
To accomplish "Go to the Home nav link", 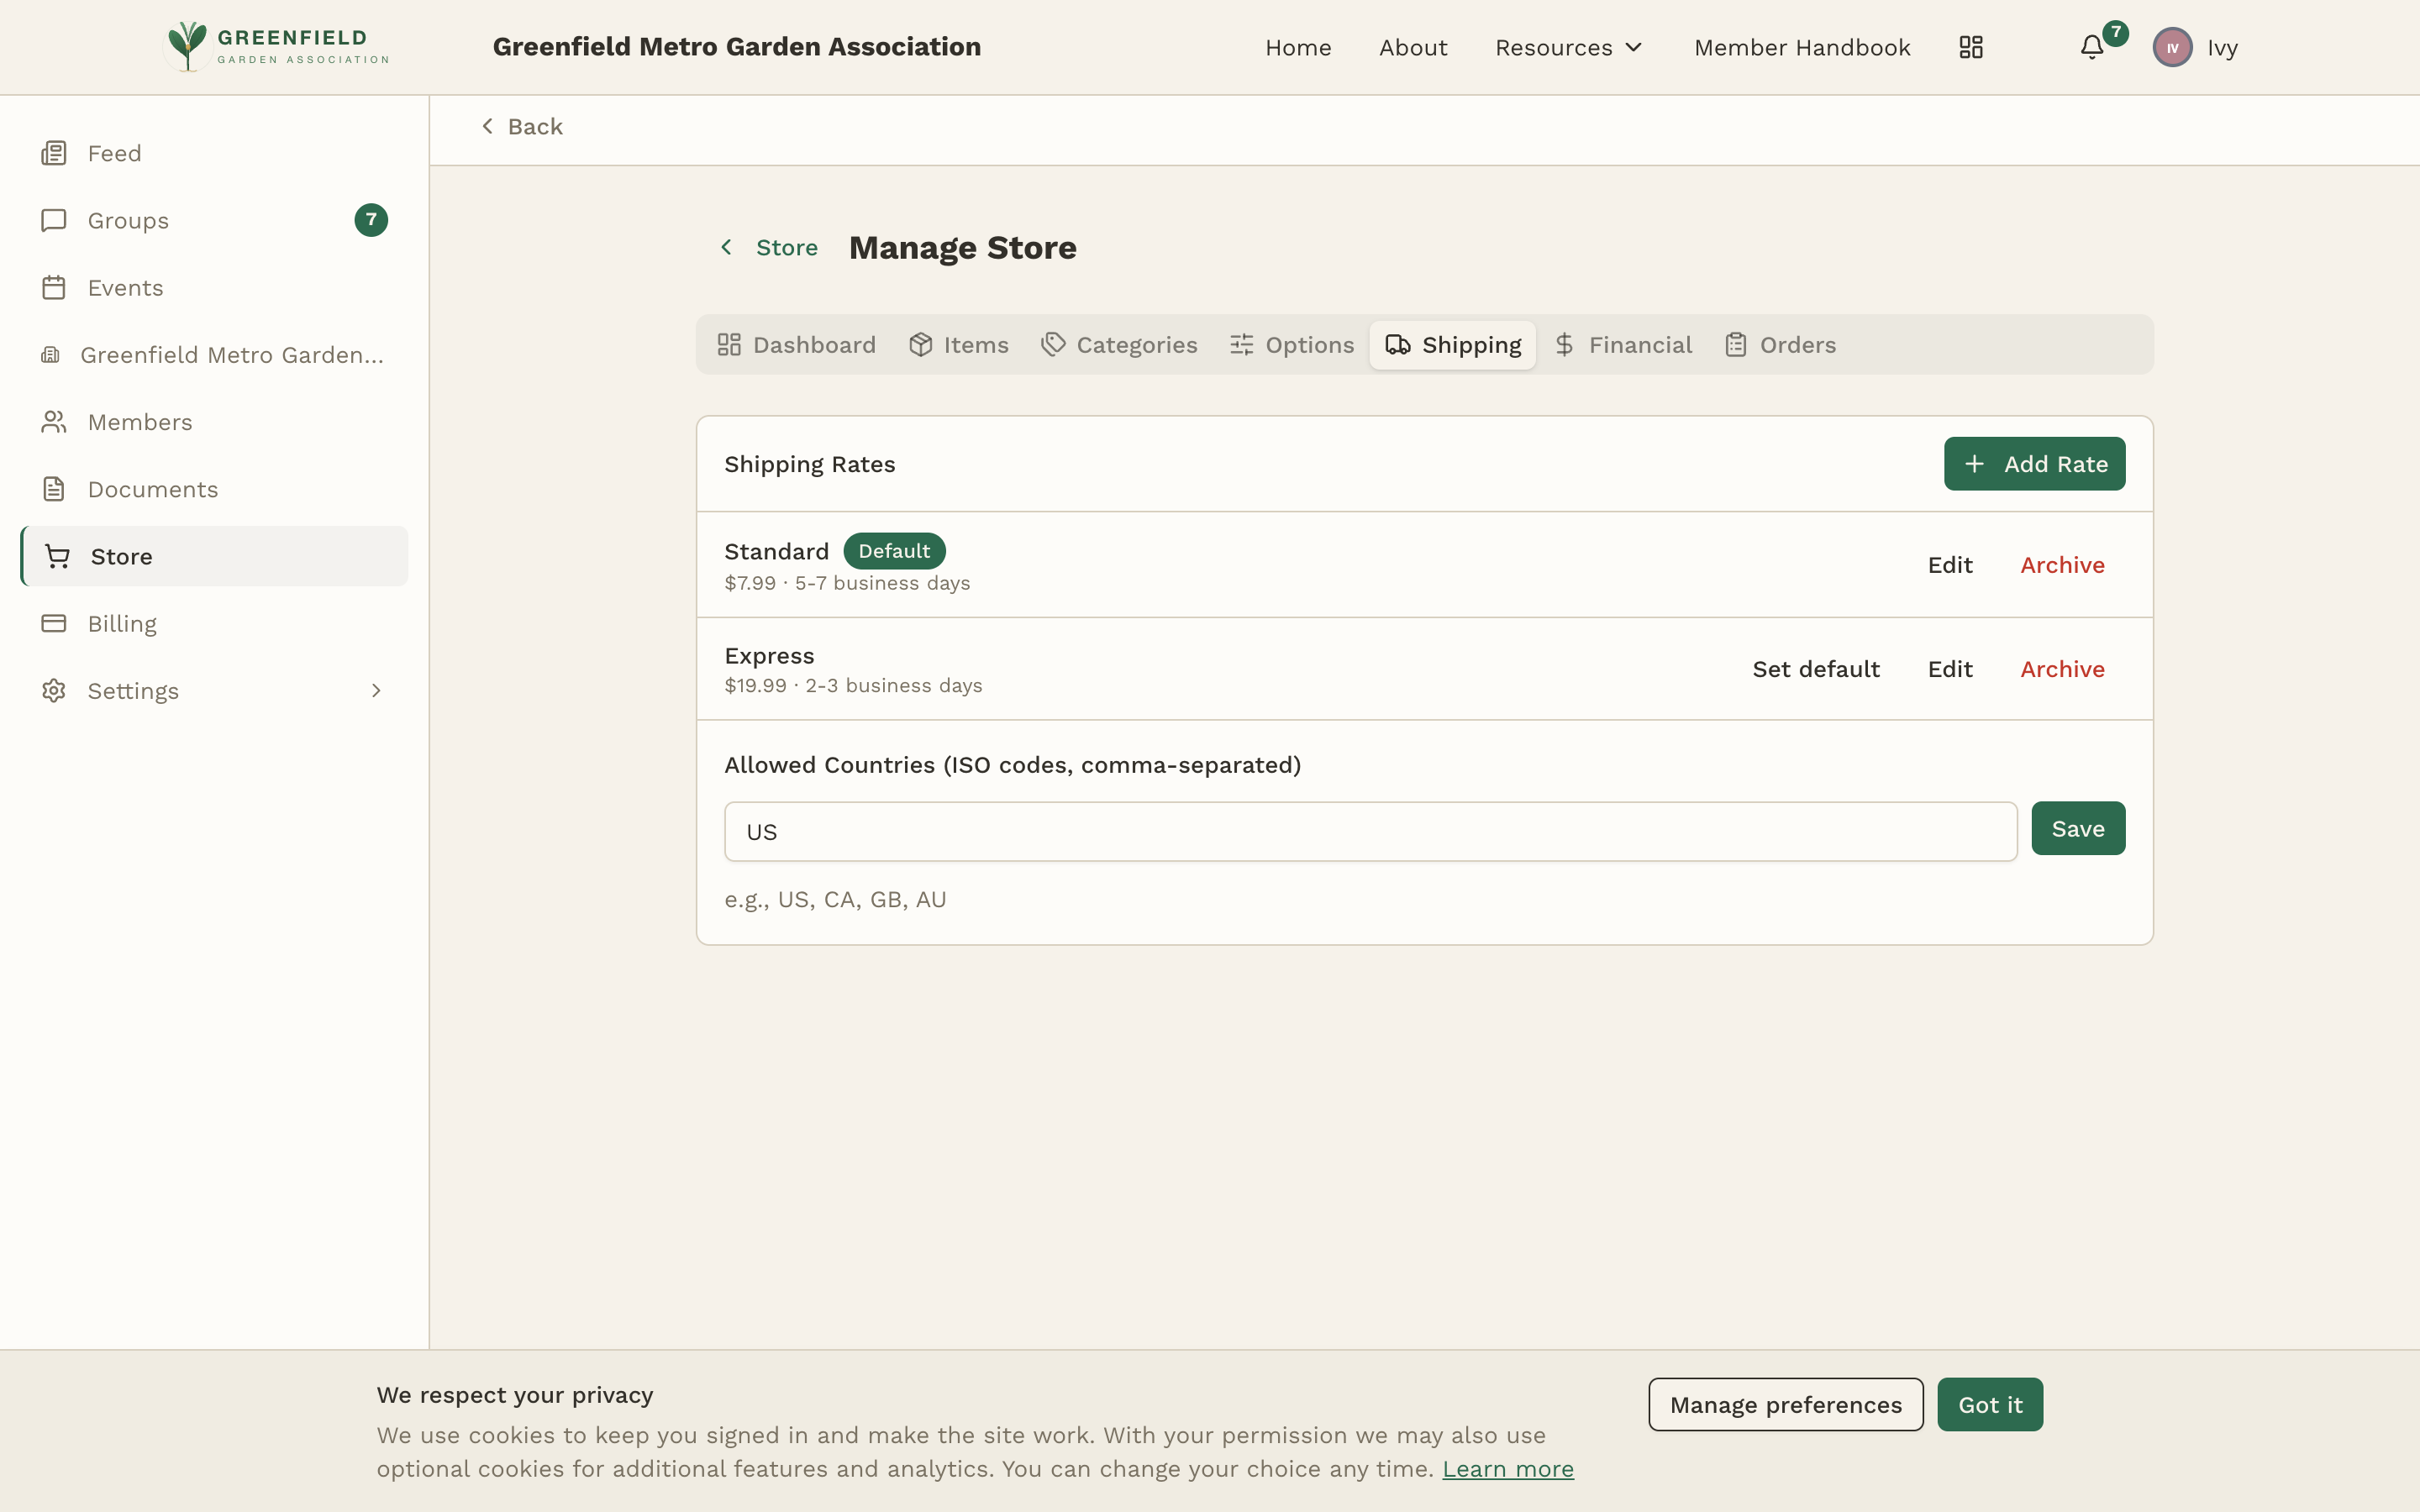I will point(1298,47).
